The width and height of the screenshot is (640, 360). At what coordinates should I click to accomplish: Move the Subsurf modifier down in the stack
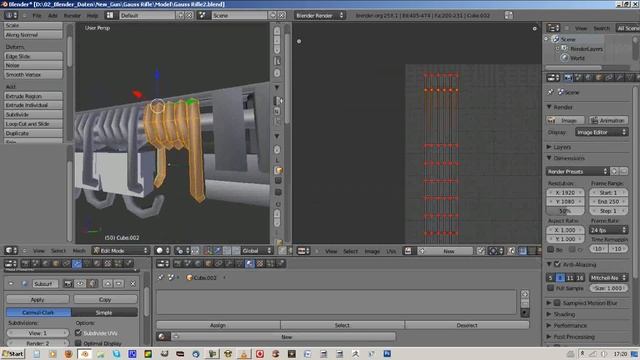click(x=118, y=284)
